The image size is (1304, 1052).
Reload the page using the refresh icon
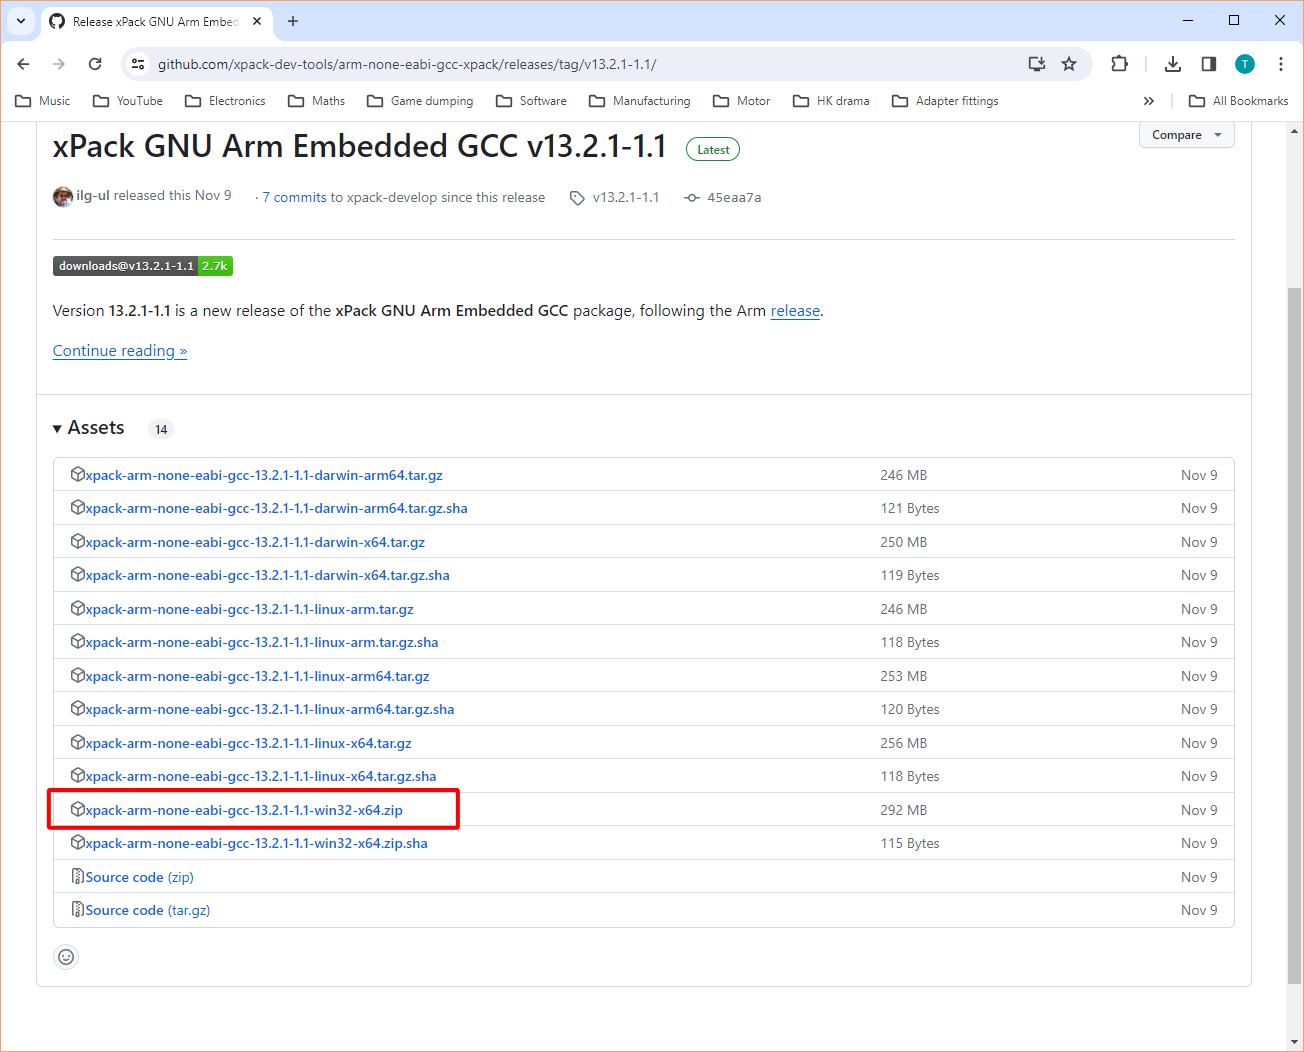pos(95,63)
